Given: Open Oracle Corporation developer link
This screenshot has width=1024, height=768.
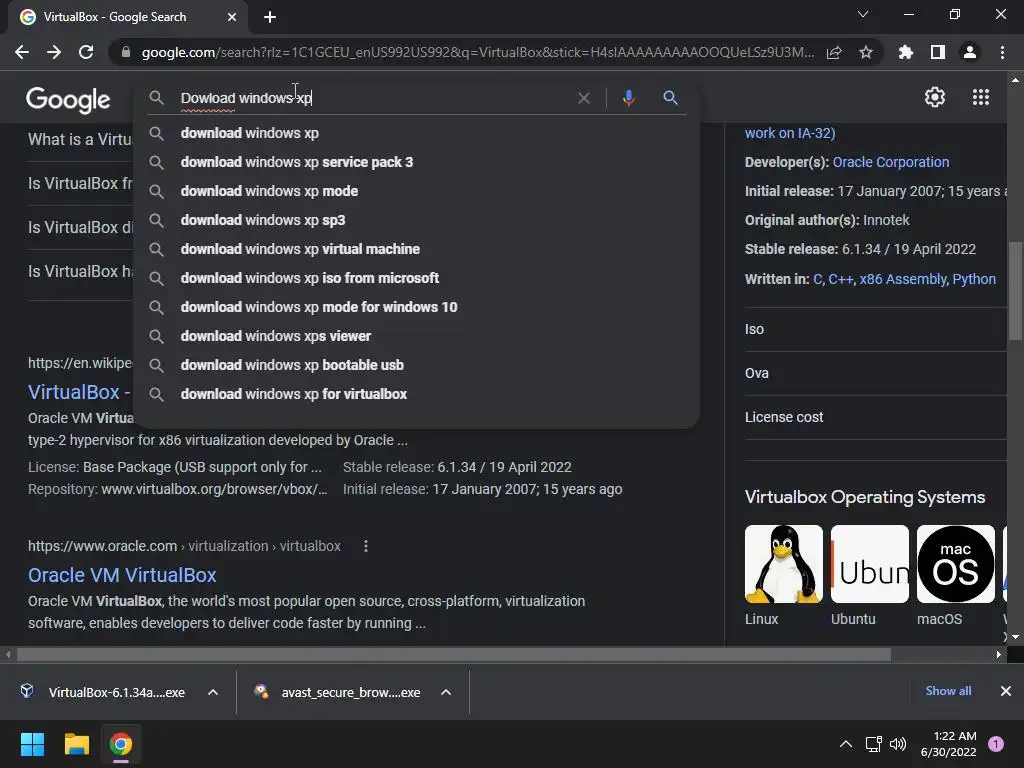Looking at the screenshot, I should tap(891, 162).
